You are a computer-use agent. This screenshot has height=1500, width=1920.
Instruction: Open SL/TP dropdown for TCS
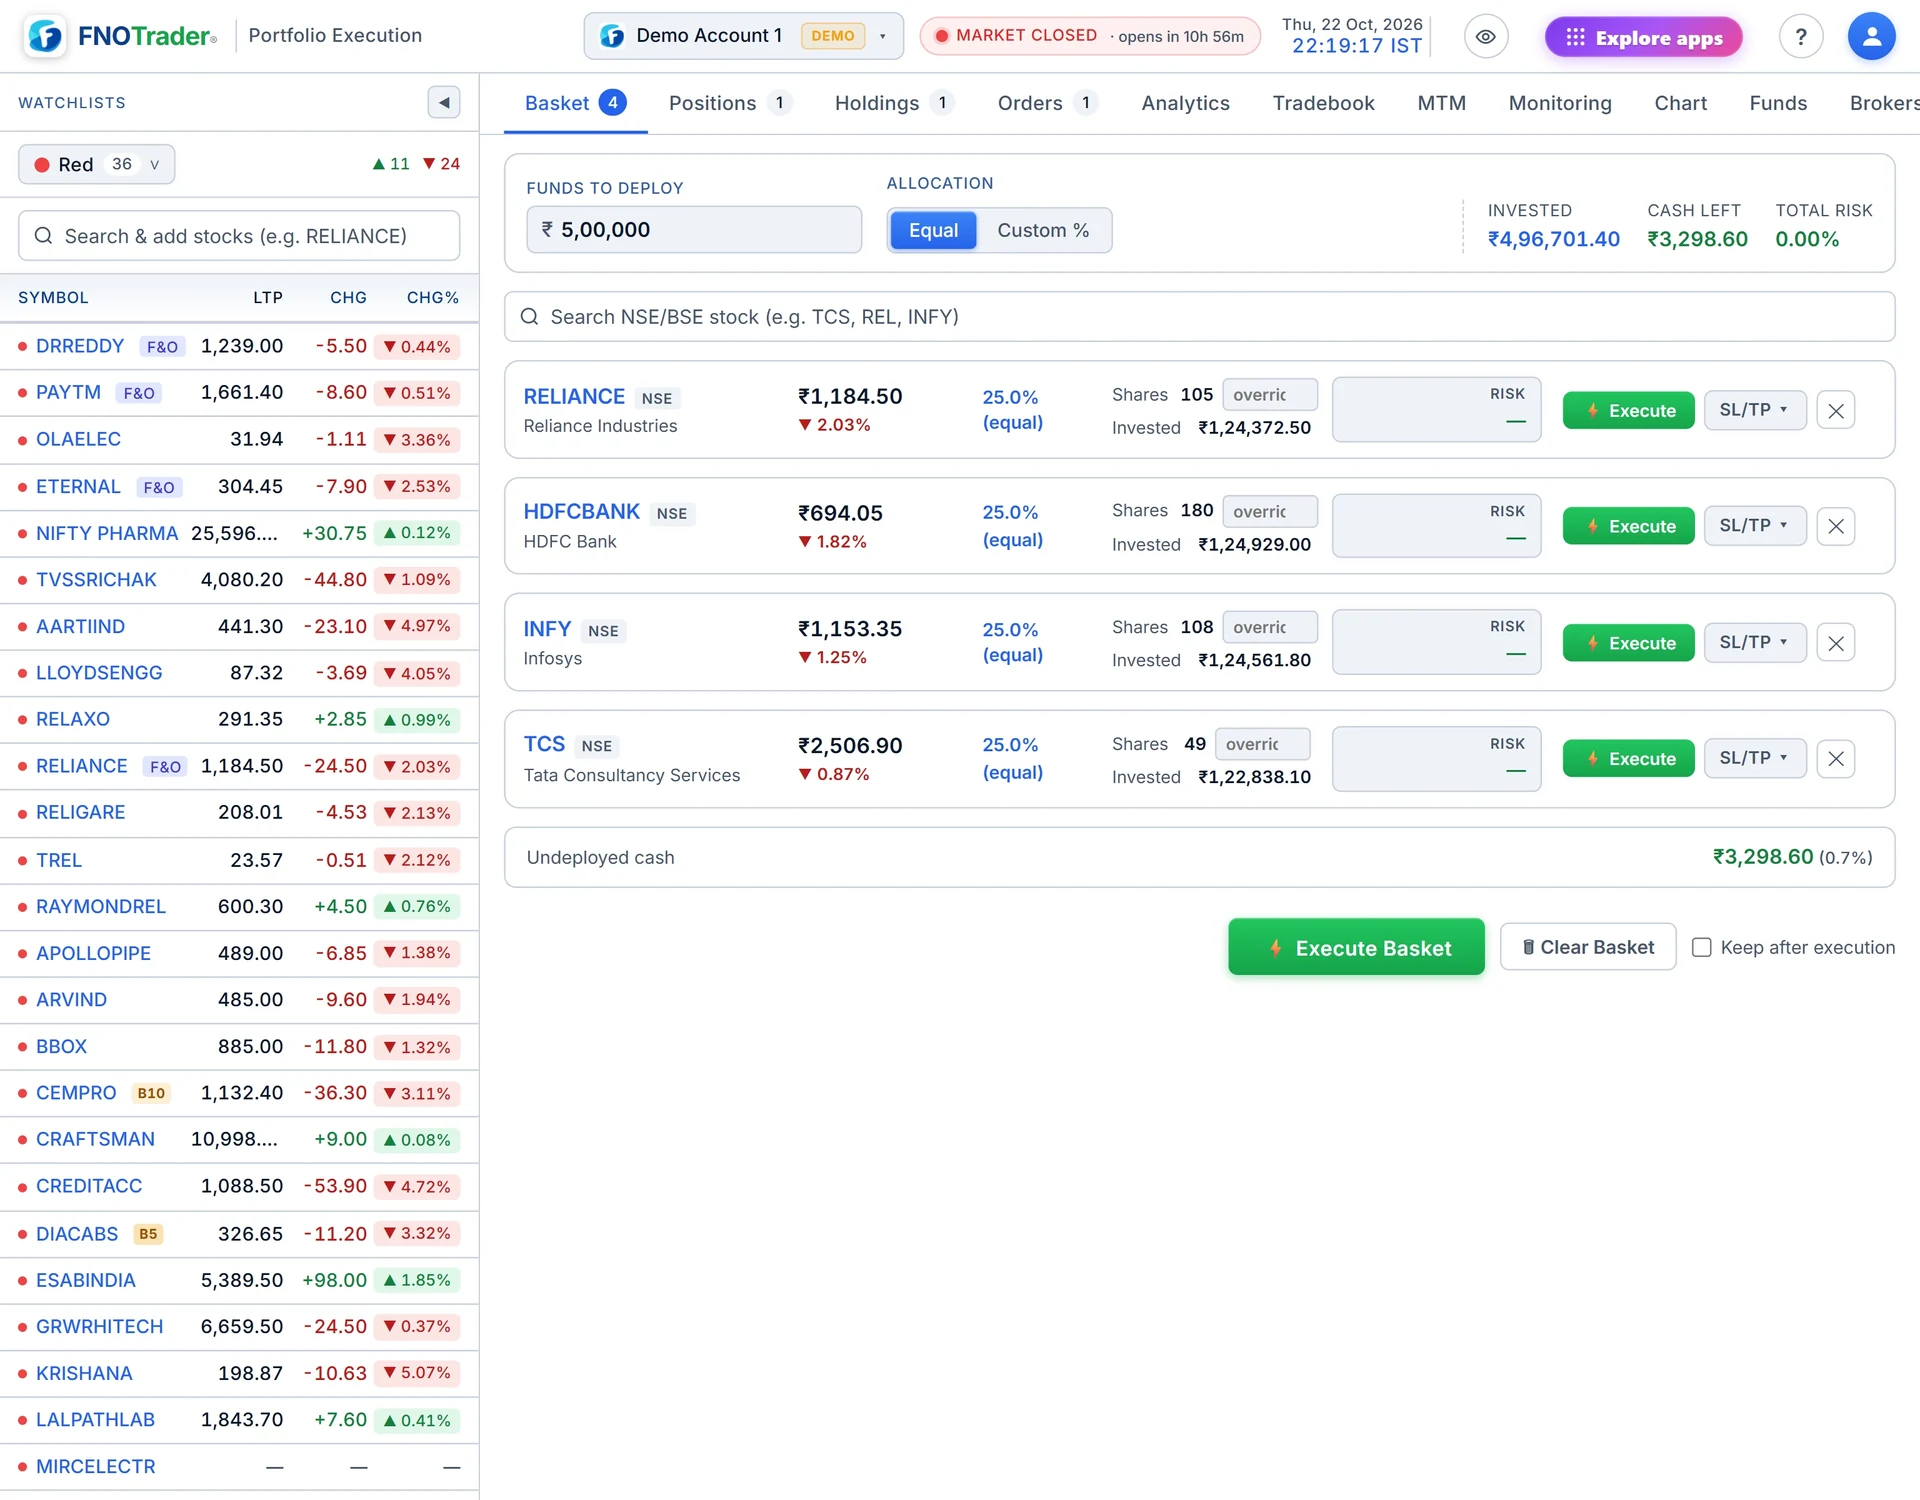click(x=1754, y=758)
